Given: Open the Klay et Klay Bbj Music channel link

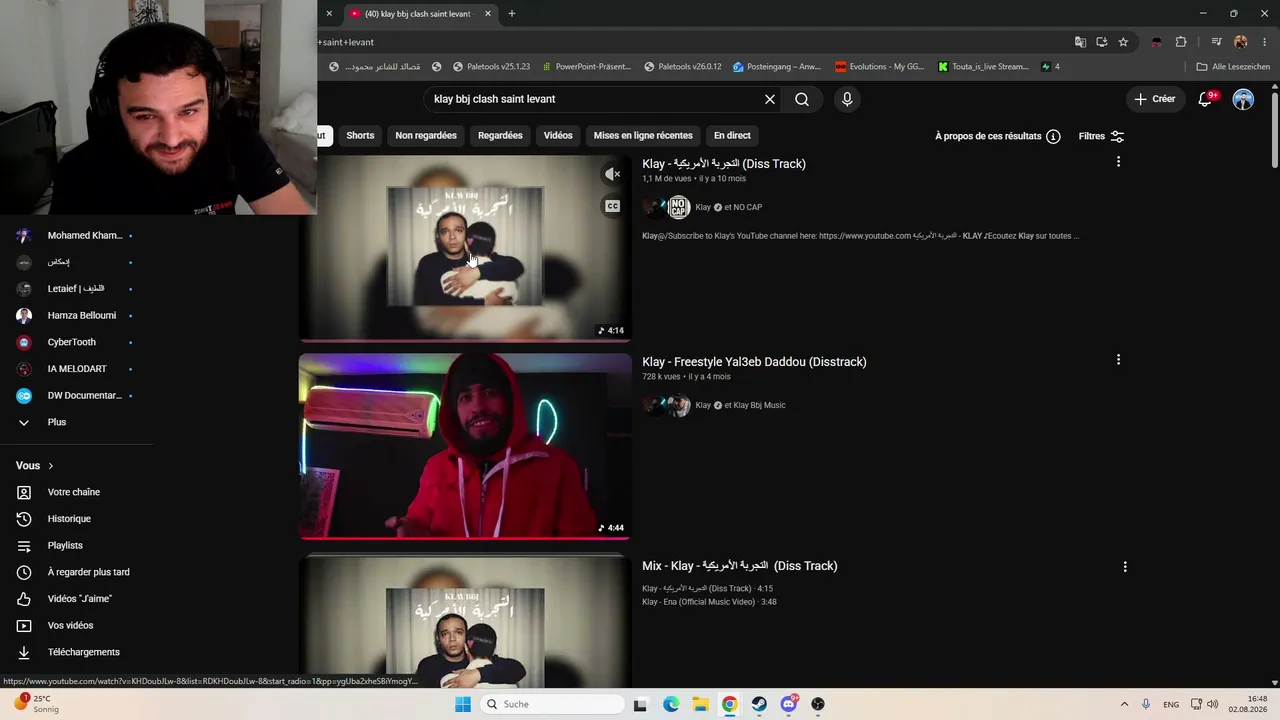Looking at the screenshot, I should click(x=740, y=405).
